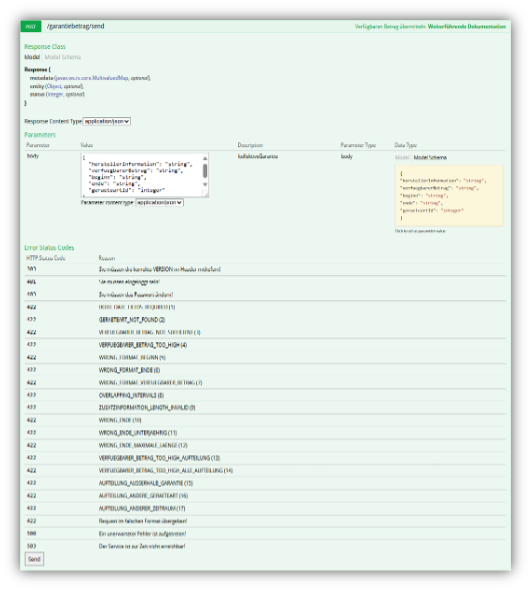Image resolution: width=532 pixels, height=592 pixels.
Task: Click the textarea's scroll up arrow
Action: 205,158
